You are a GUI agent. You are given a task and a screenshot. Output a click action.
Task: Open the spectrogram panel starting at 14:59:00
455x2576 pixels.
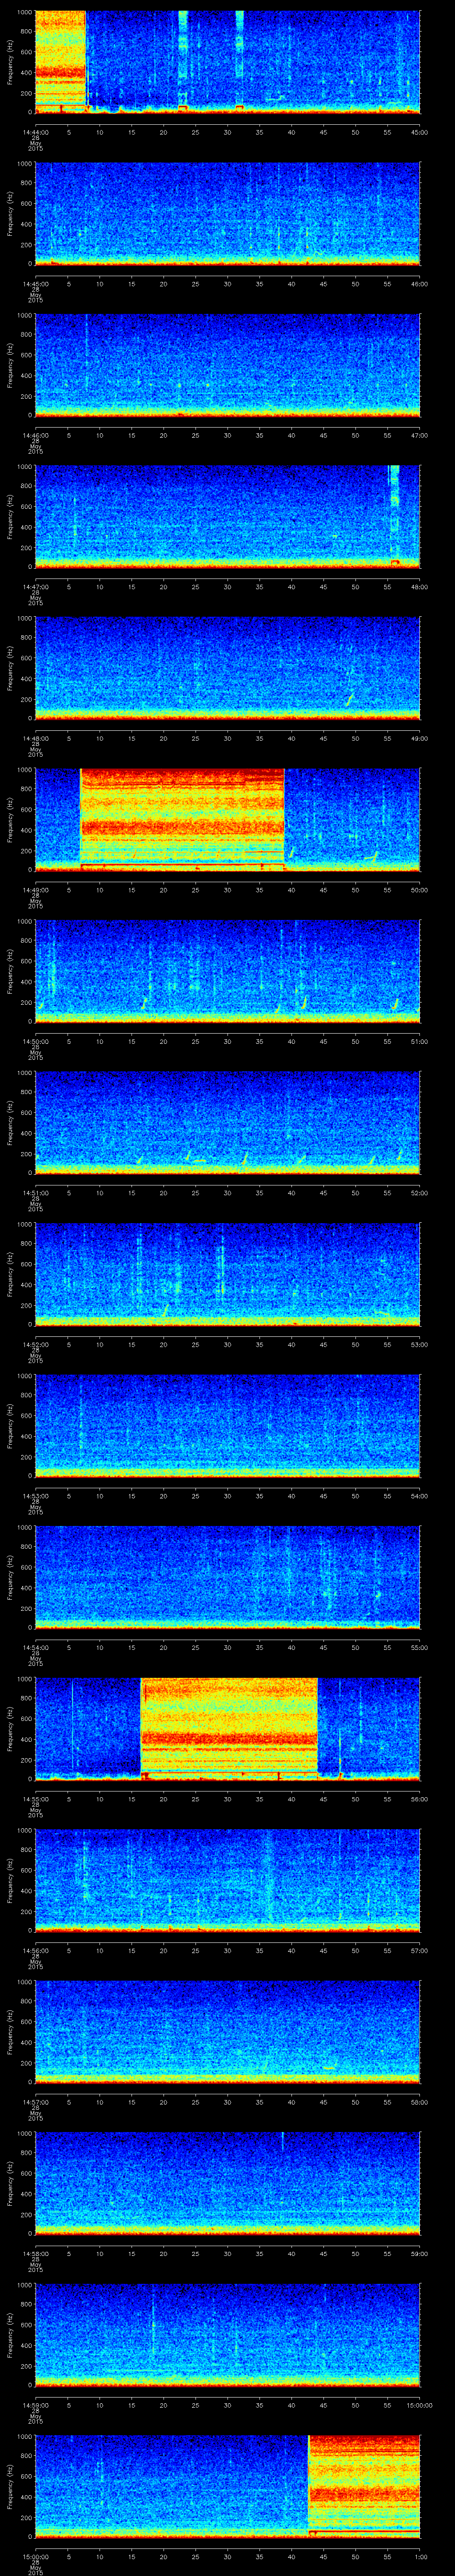pyautogui.click(x=227, y=2334)
